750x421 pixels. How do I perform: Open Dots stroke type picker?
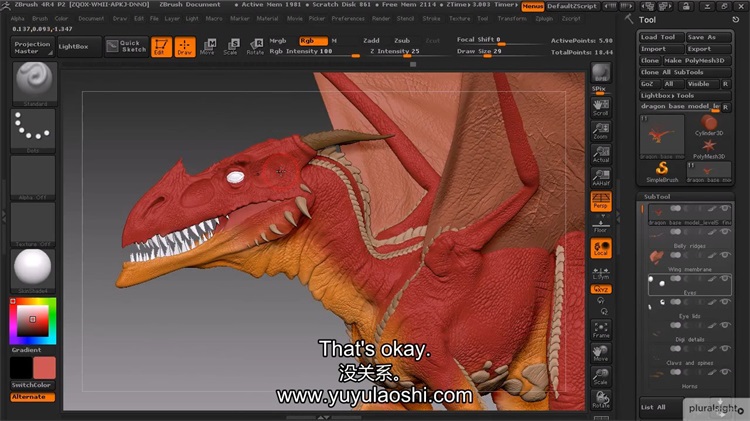(33, 131)
